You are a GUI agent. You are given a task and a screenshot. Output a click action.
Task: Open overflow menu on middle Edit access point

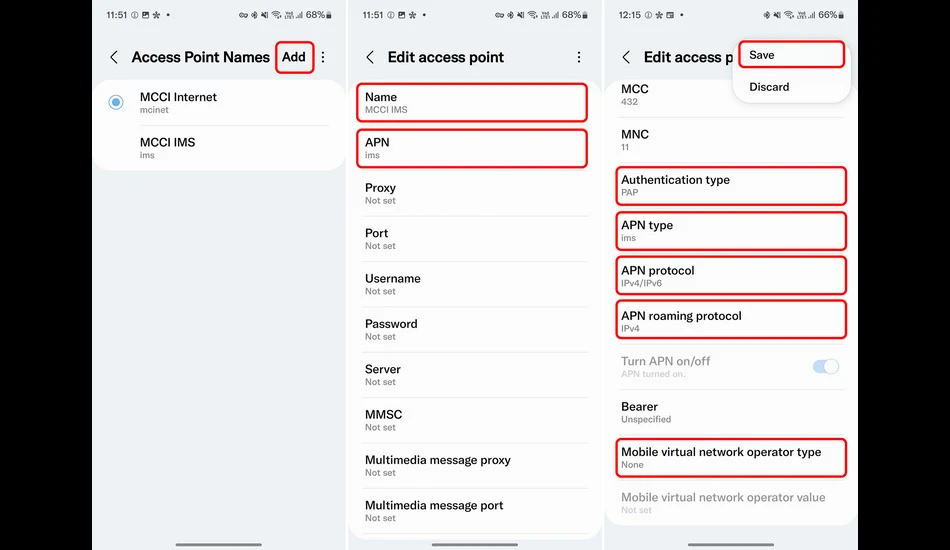pos(579,57)
